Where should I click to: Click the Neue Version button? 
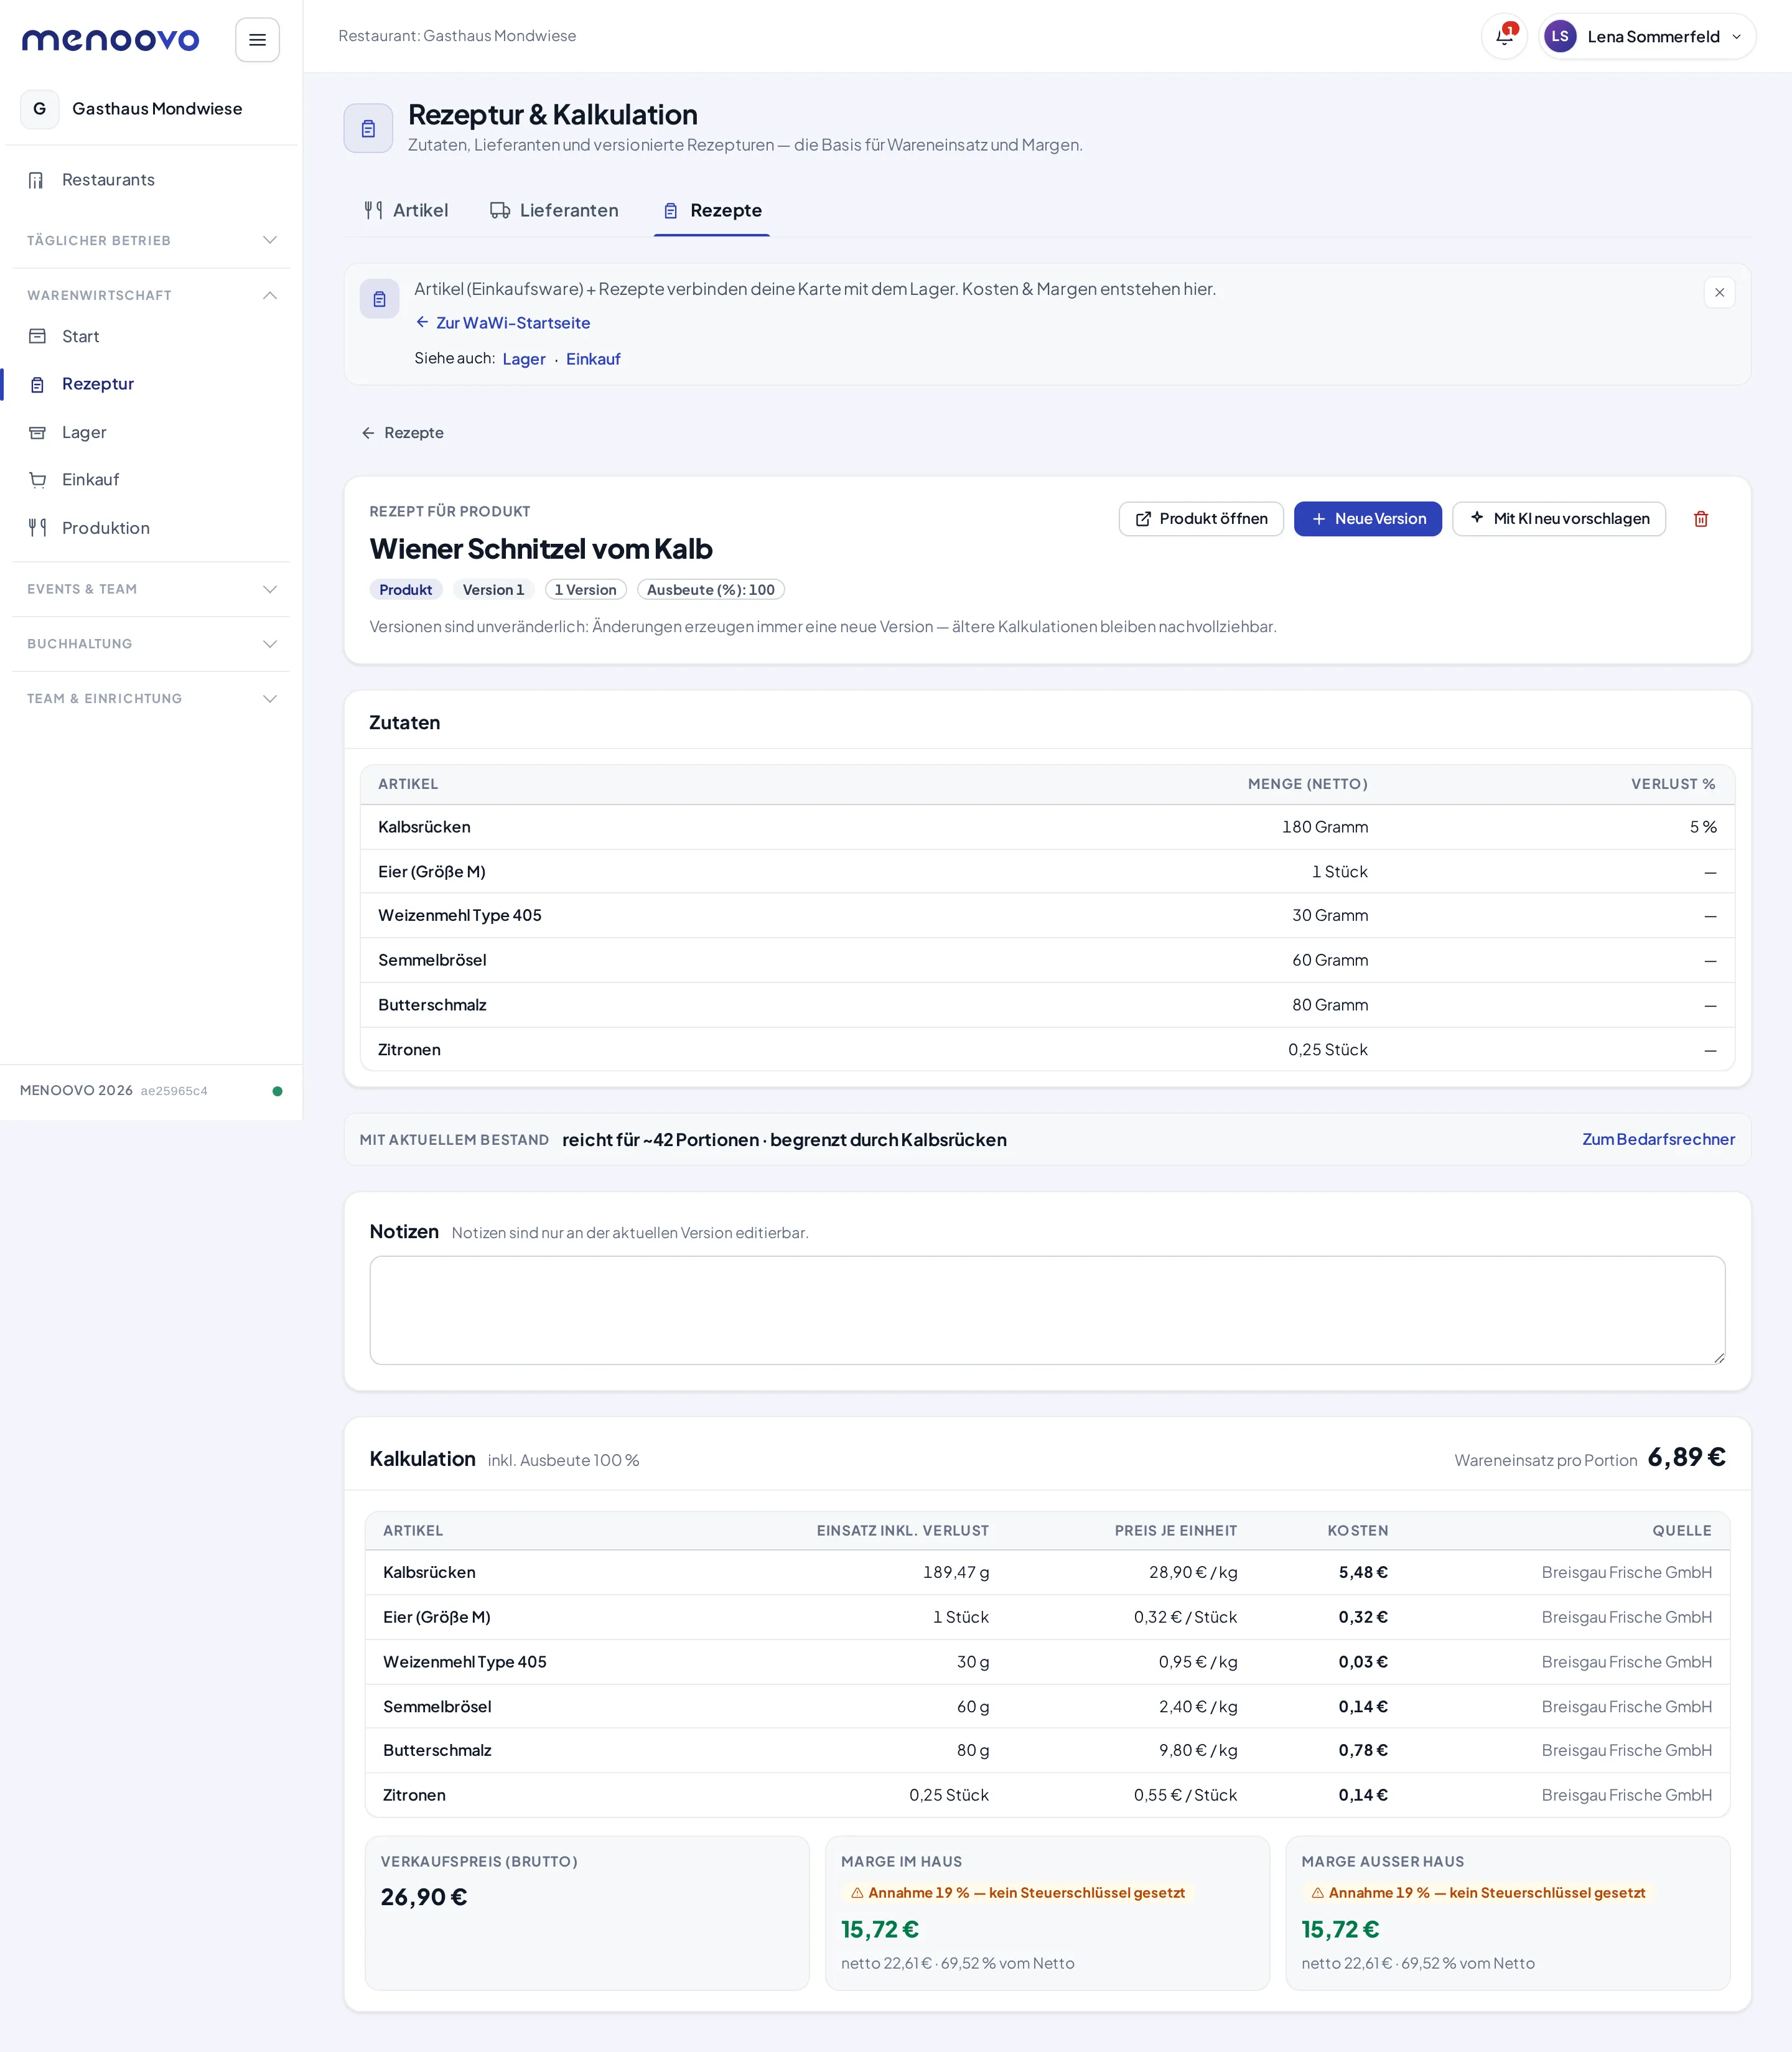tap(1367, 519)
